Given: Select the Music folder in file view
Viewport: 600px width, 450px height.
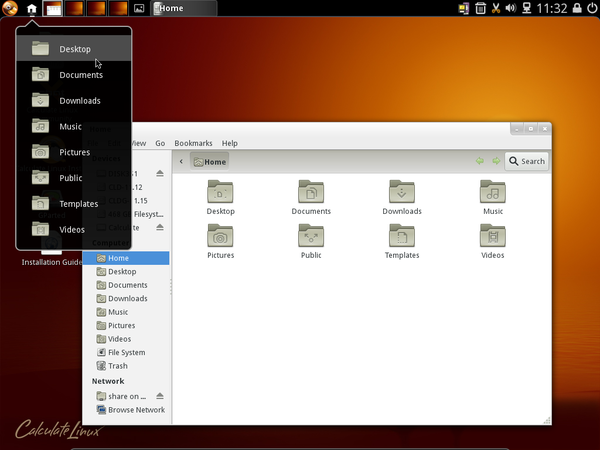Looking at the screenshot, I should tap(493, 197).
